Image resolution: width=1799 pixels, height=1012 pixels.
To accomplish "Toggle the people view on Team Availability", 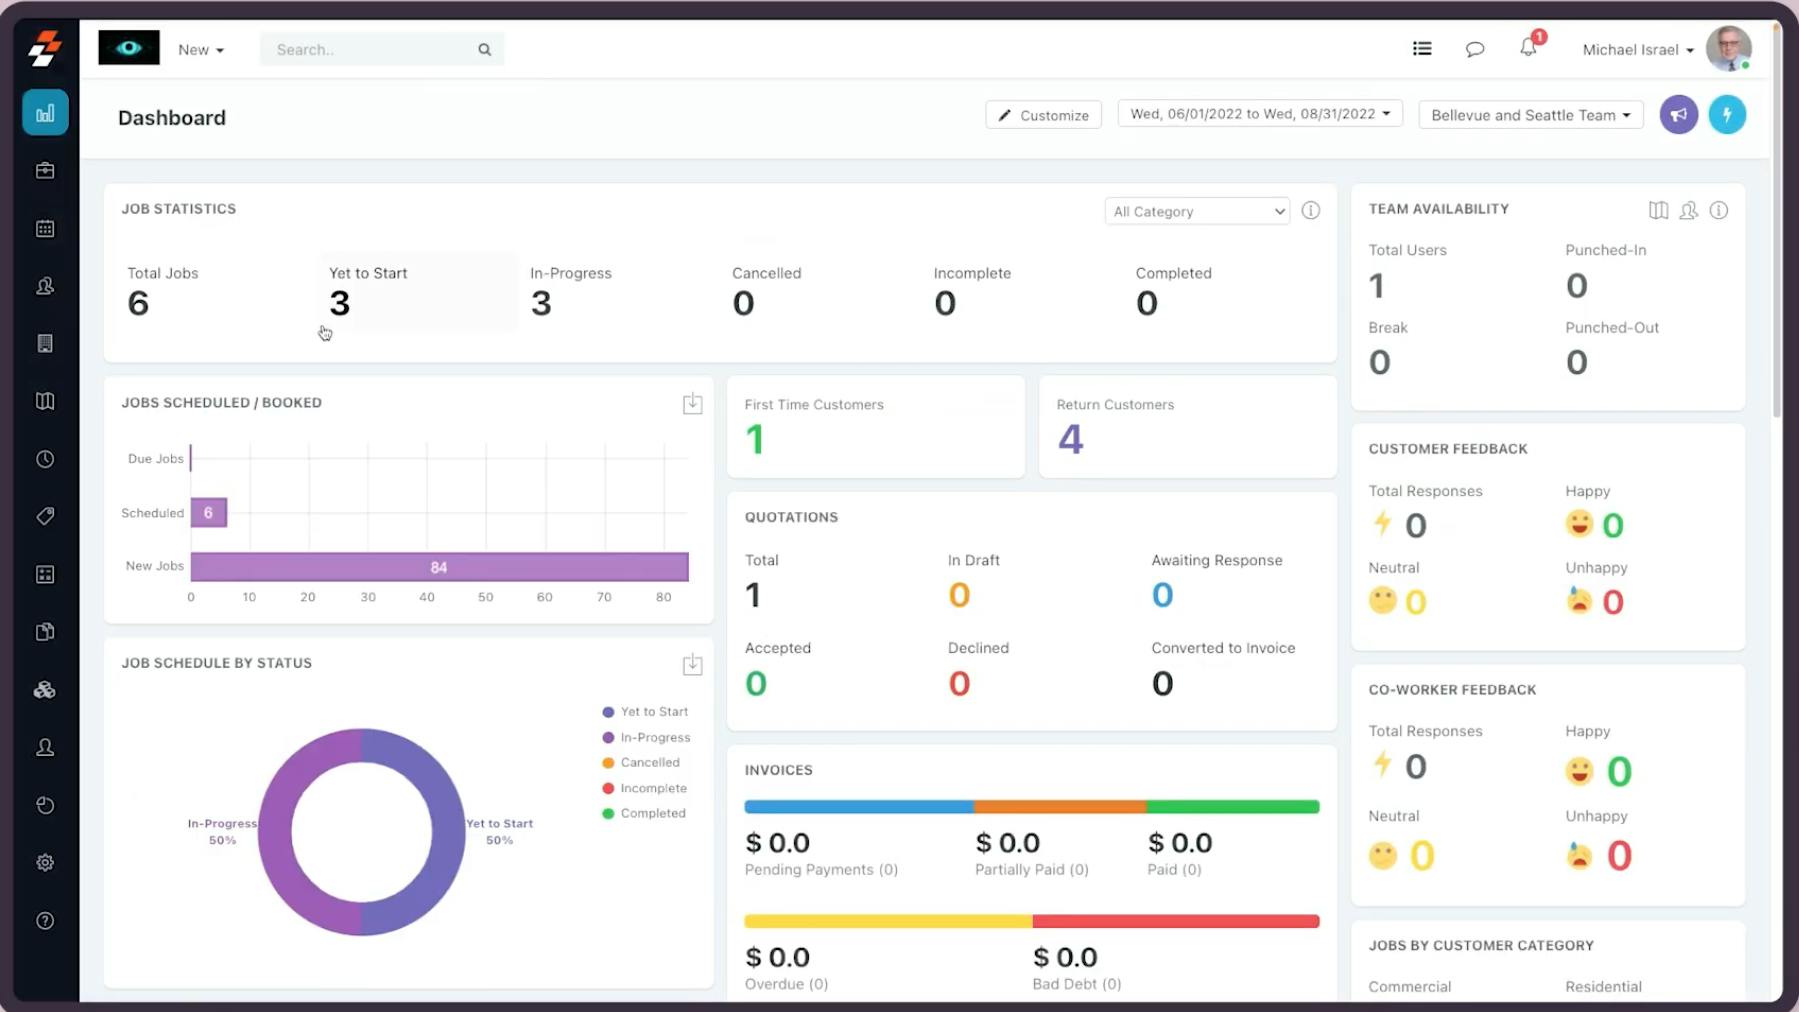I will (1689, 210).
